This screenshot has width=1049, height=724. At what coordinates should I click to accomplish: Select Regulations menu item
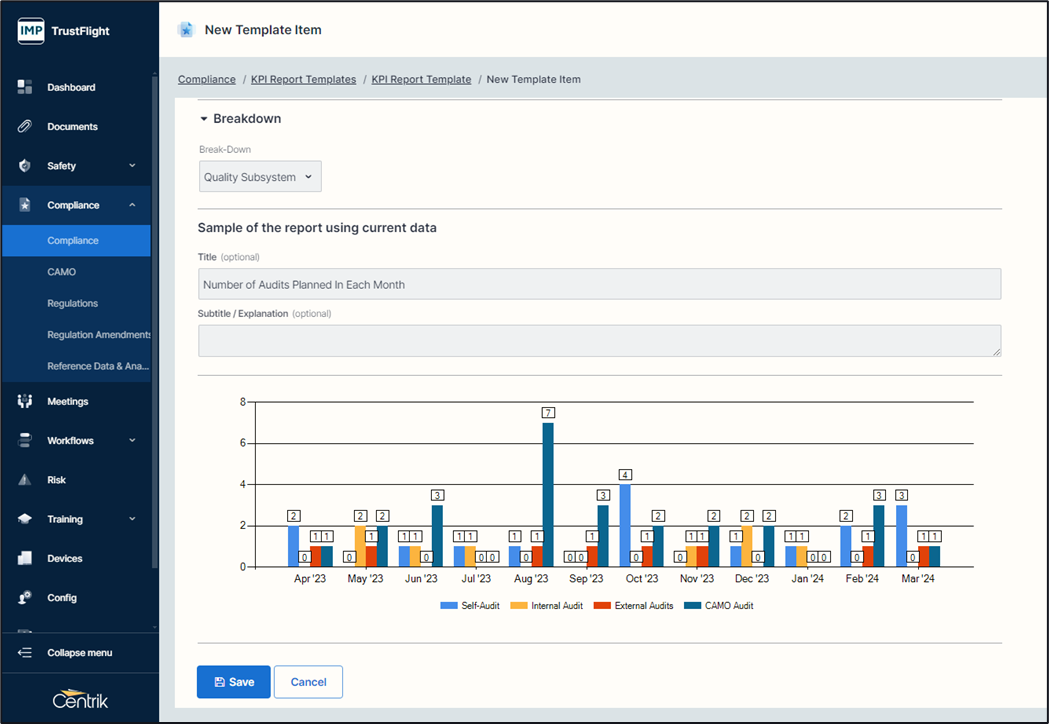[72, 303]
